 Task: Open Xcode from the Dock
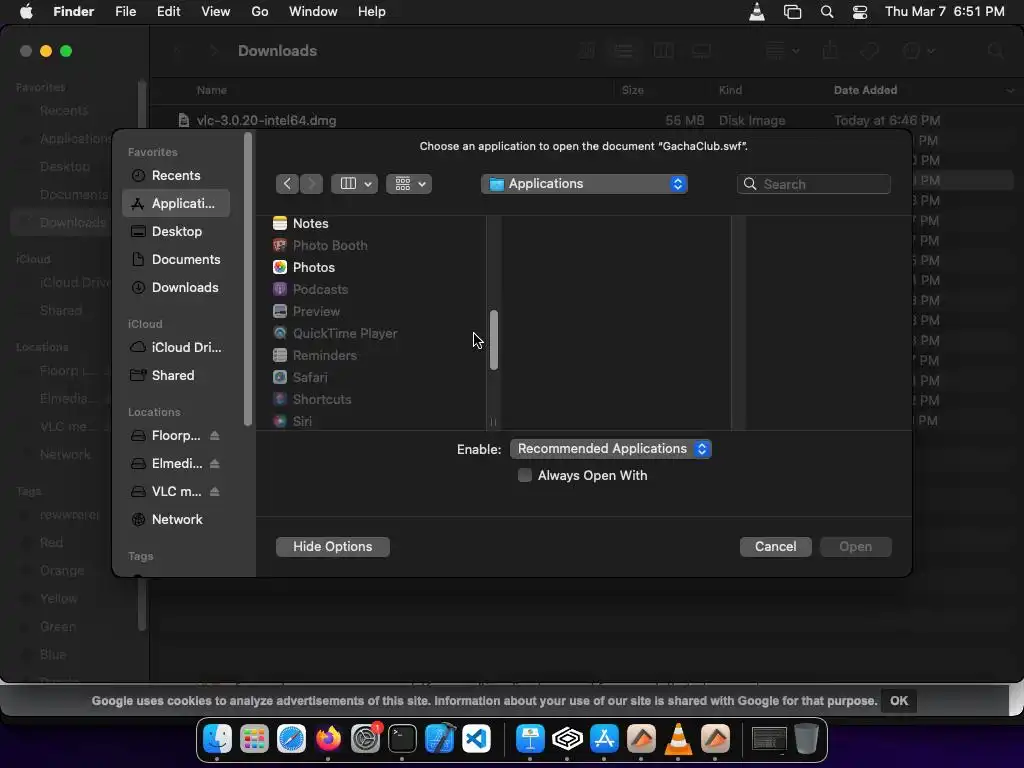(x=440, y=739)
